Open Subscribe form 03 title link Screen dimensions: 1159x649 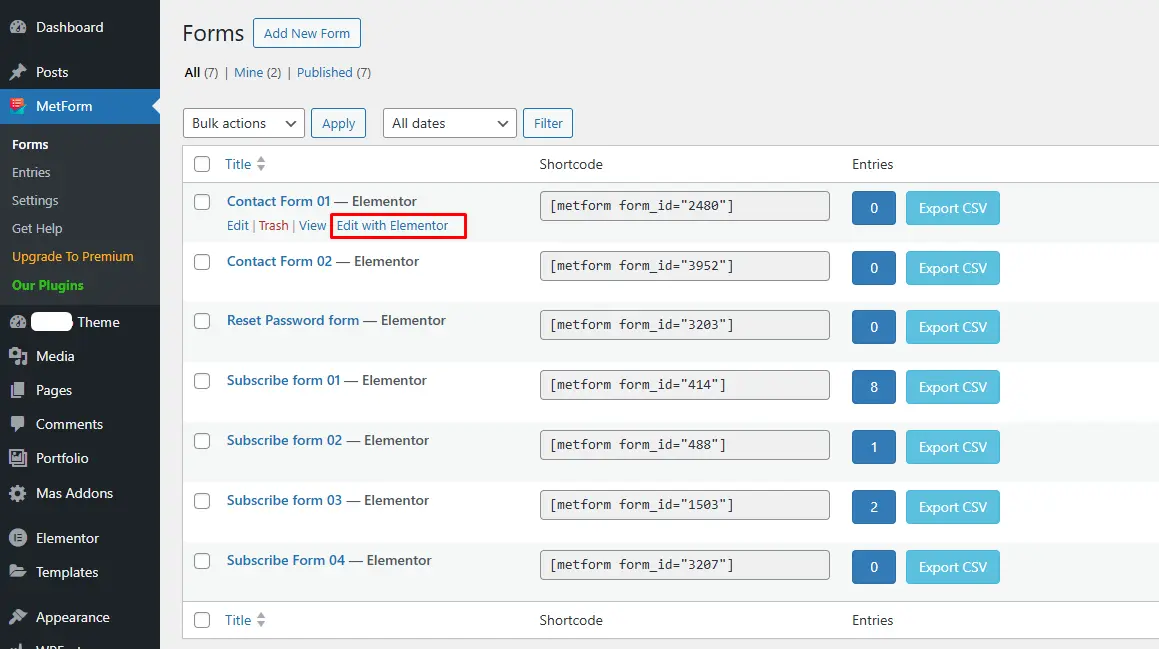(x=285, y=500)
